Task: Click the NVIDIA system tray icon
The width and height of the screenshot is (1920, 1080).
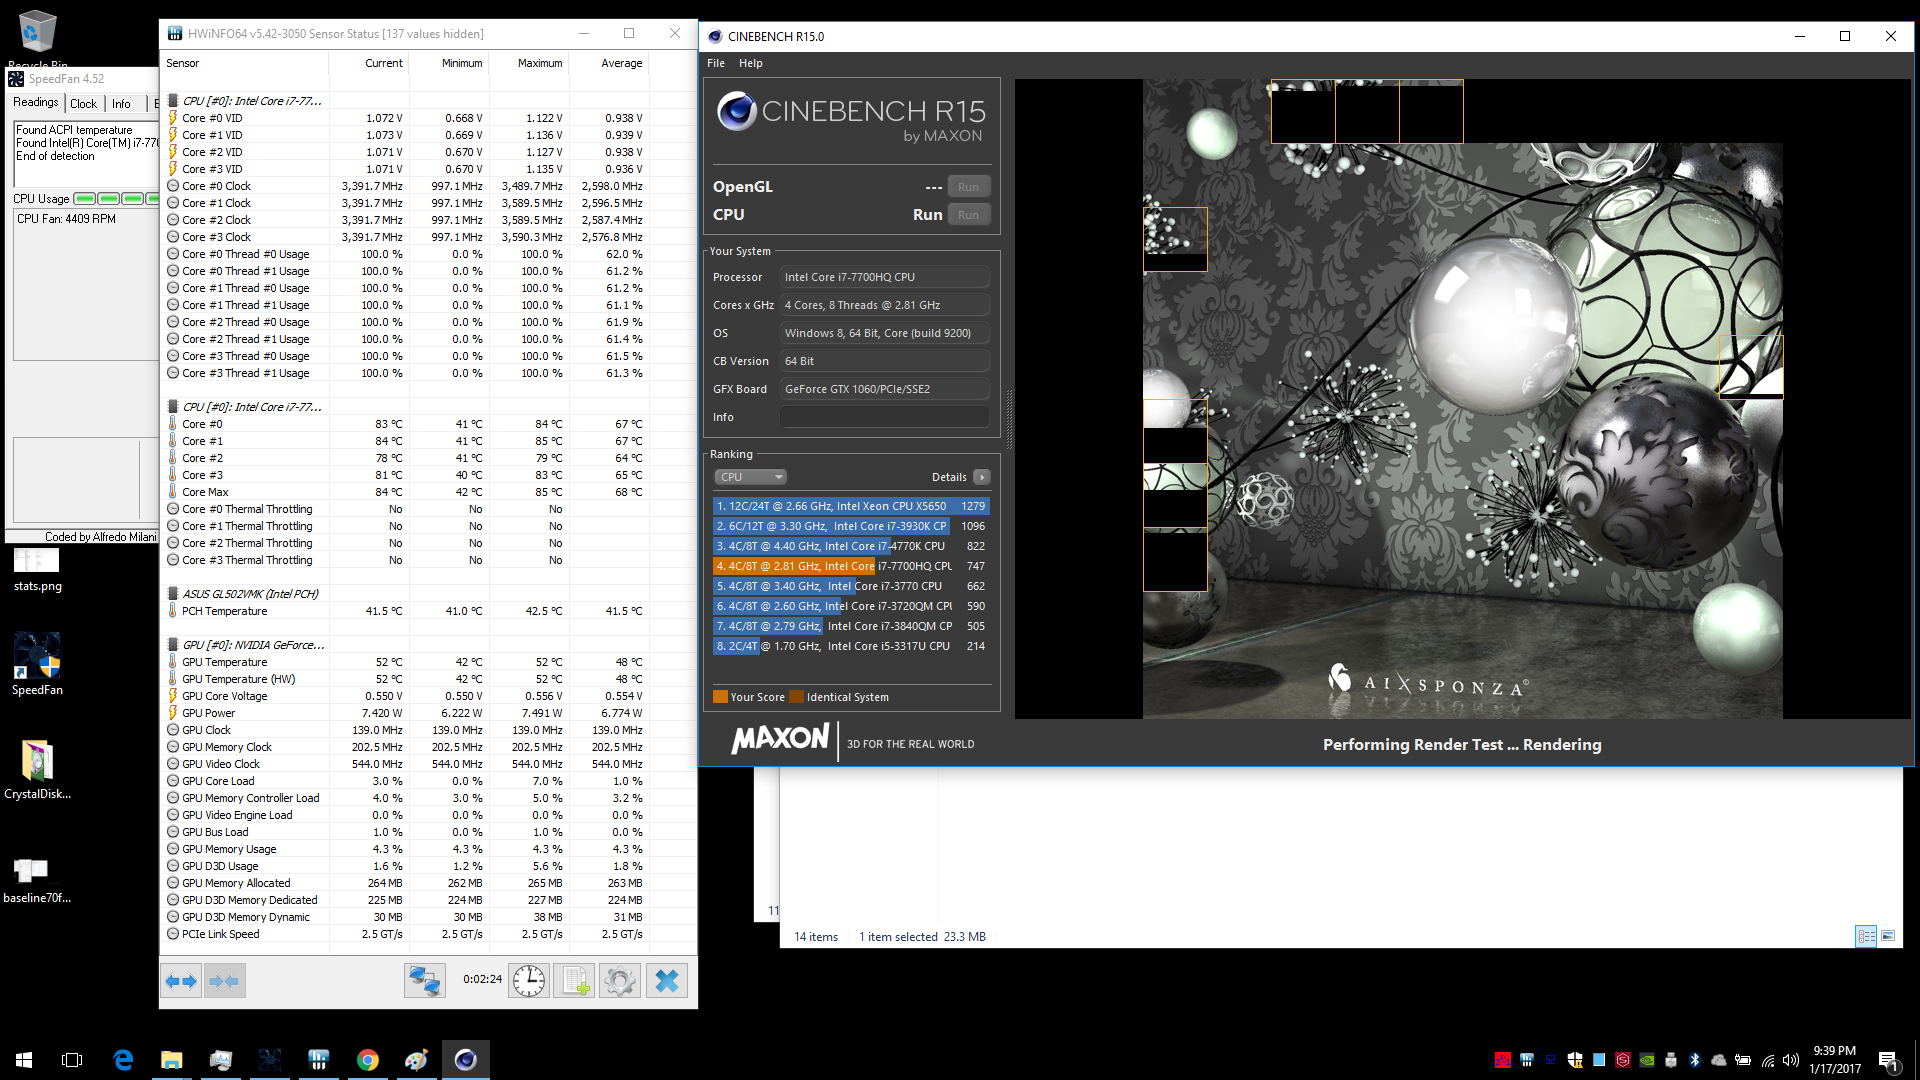Action: point(1647,1060)
